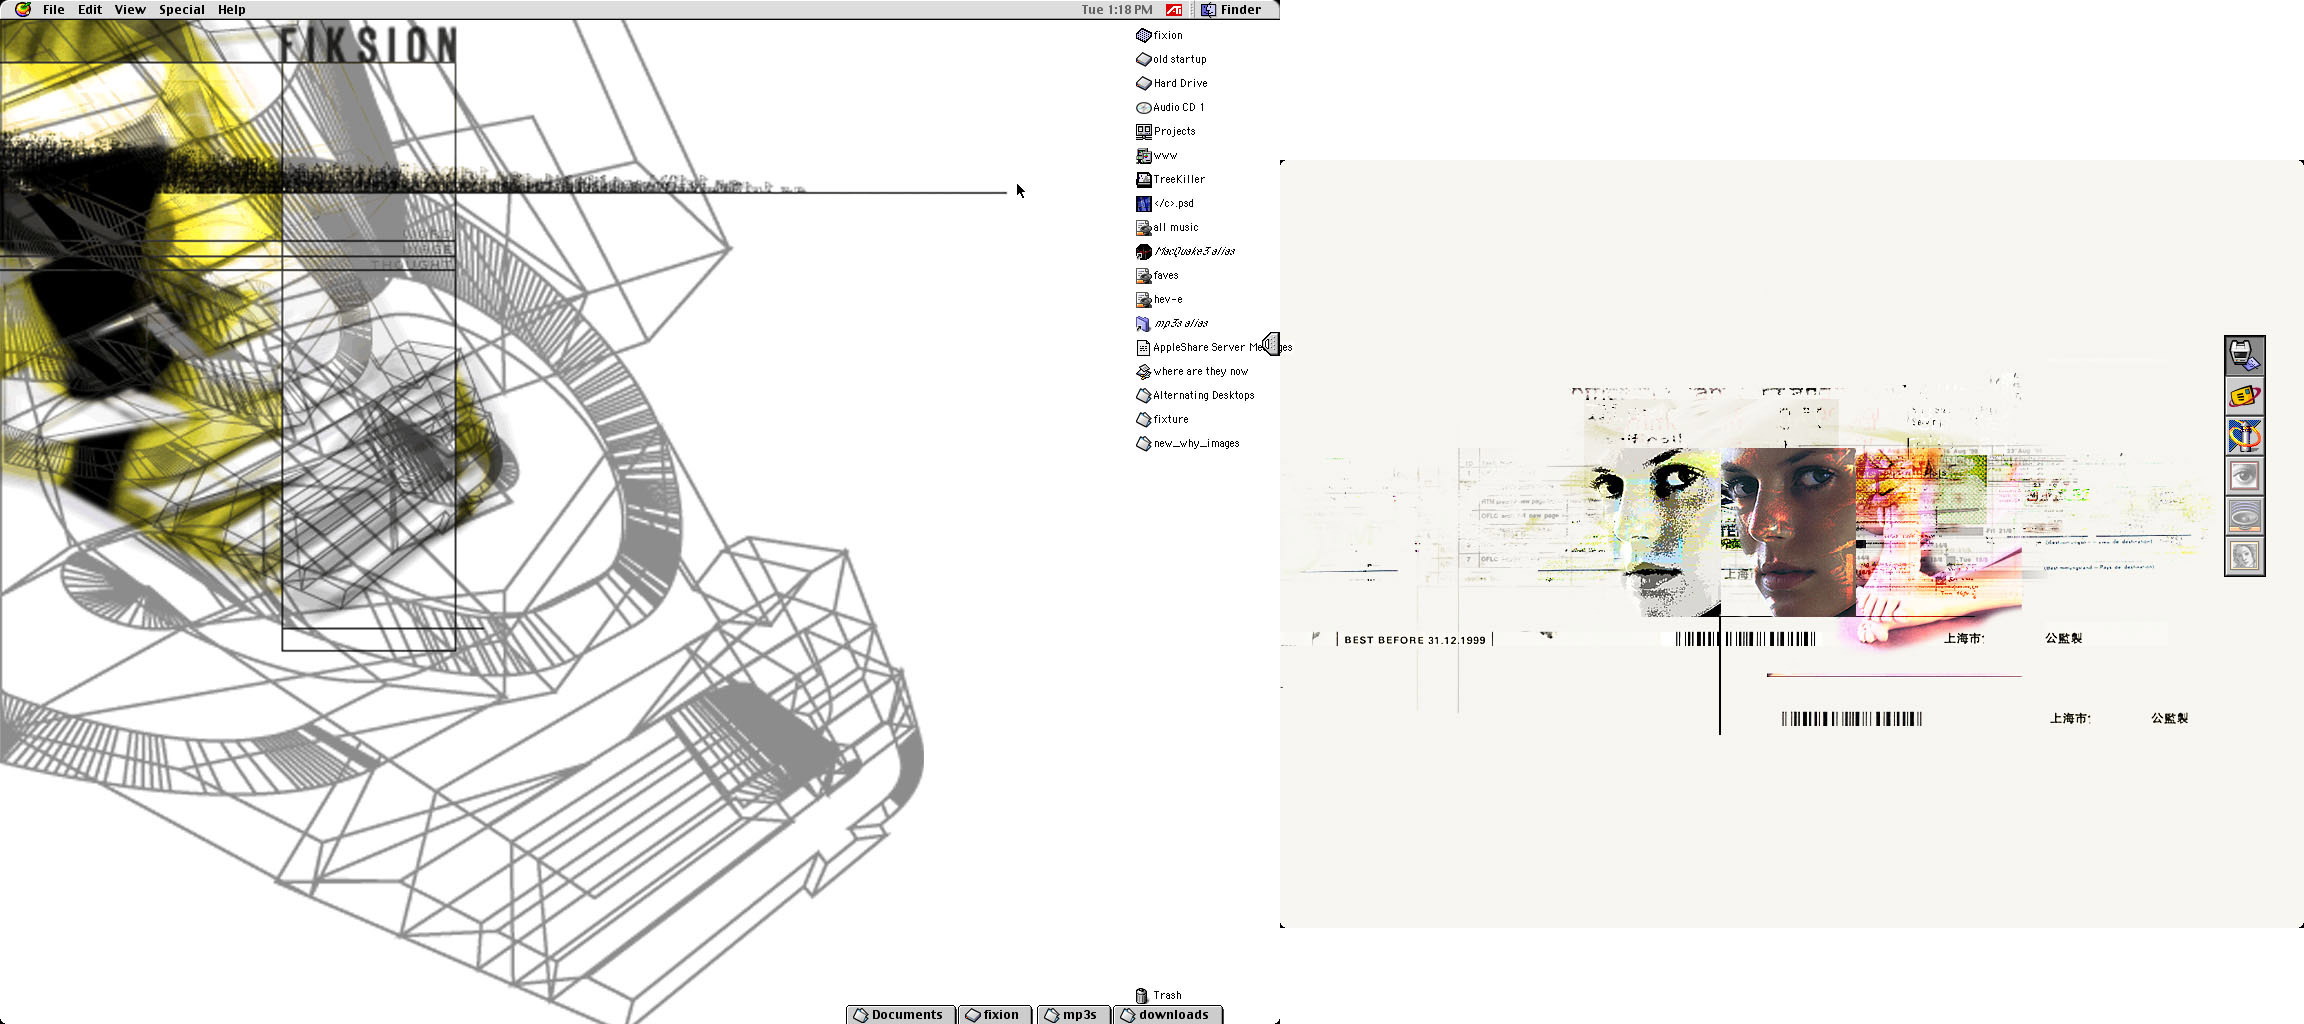The width and height of the screenshot is (2304, 1024).
Task: Open the Documents pop-up window tab
Action: pos(900,1014)
